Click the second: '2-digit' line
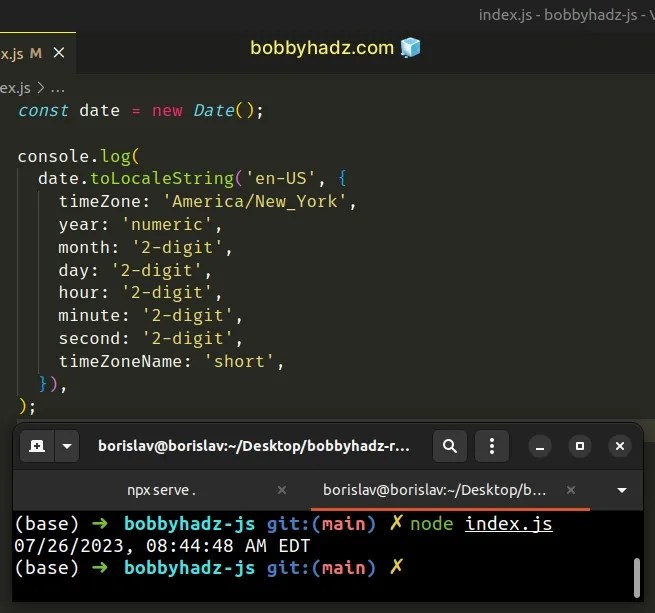655x613 pixels. coord(150,338)
